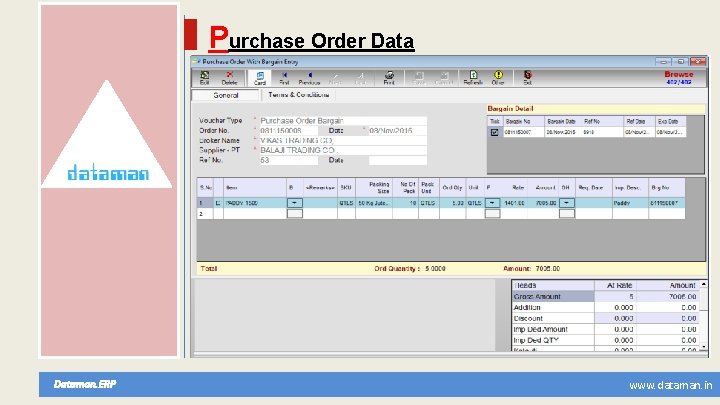Close the Purchase Order window
Screen dimensions: 720x405
click(698, 62)
